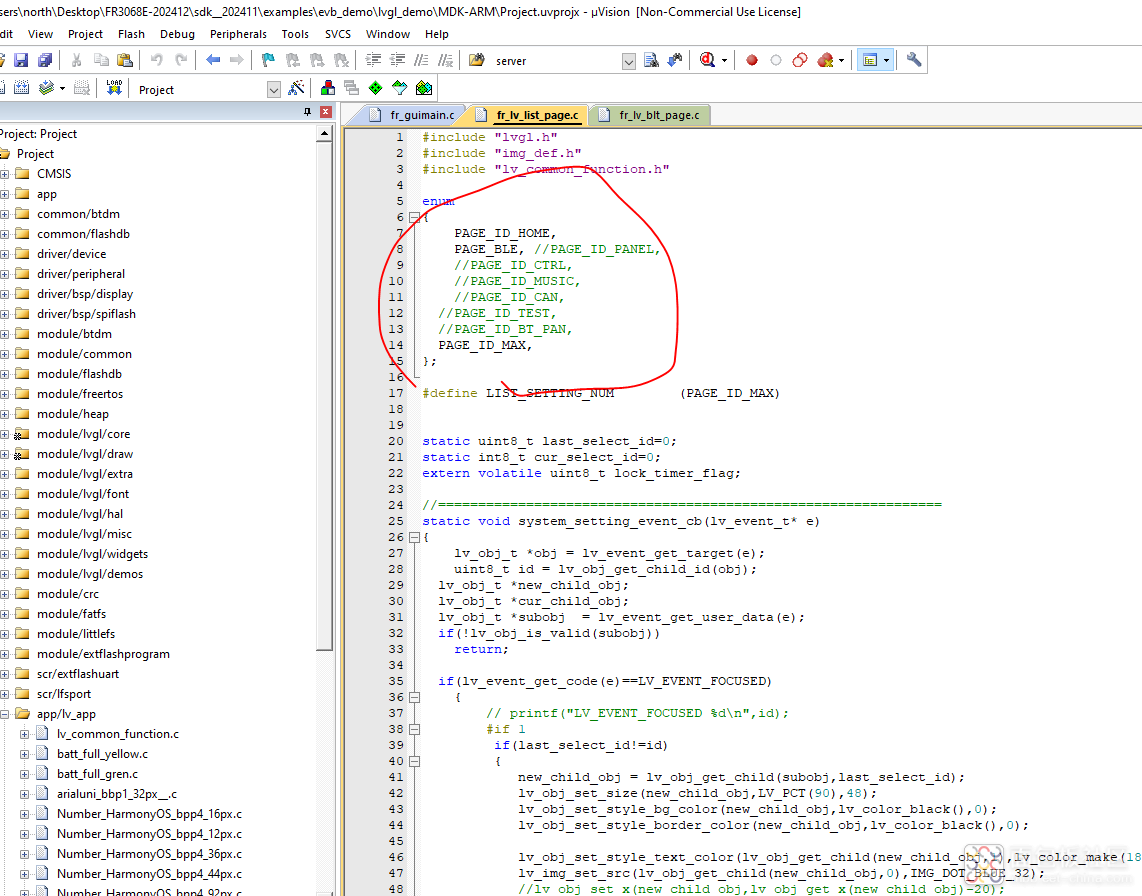Select driver/bsp/display group
Viewport: 1142px width, 896px height.
point(85,294)
